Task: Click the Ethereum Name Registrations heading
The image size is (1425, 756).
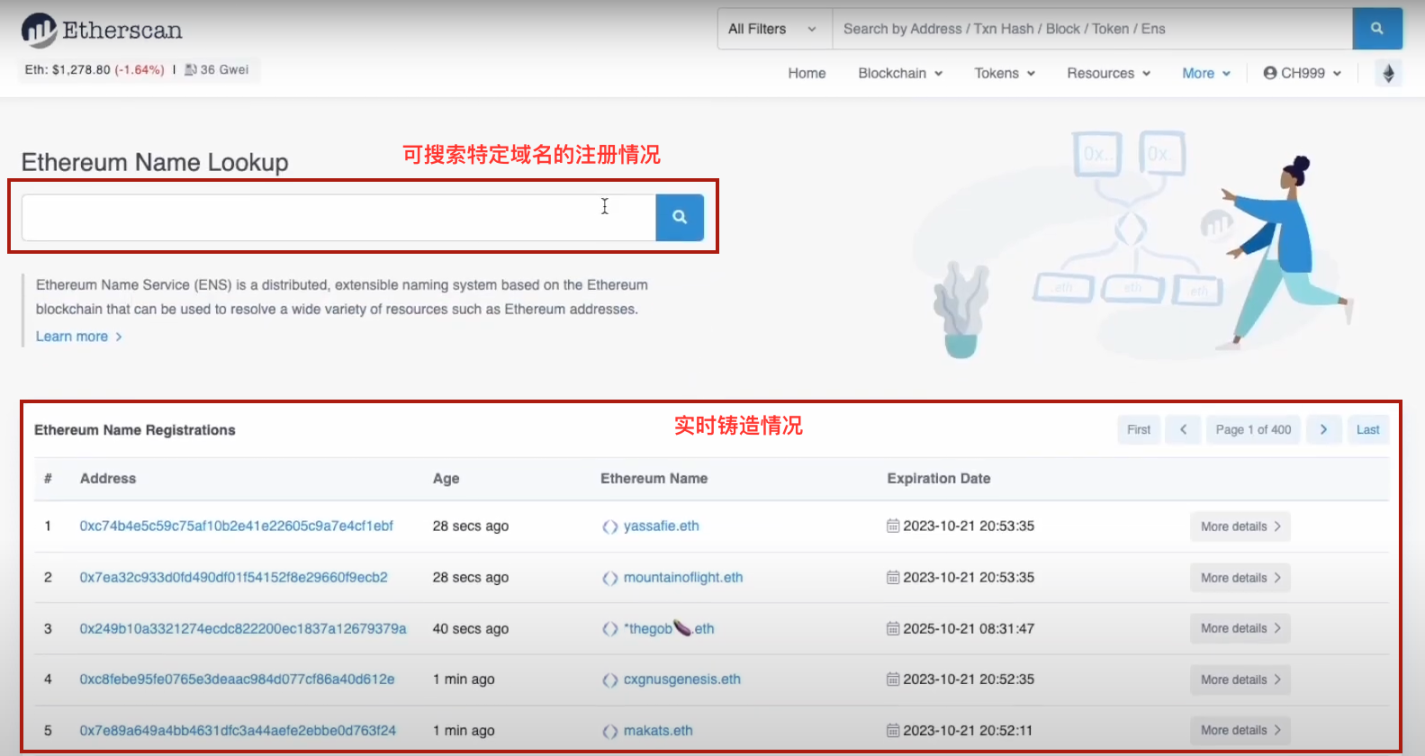Action: pyautogui.click(x=135, y=430)
